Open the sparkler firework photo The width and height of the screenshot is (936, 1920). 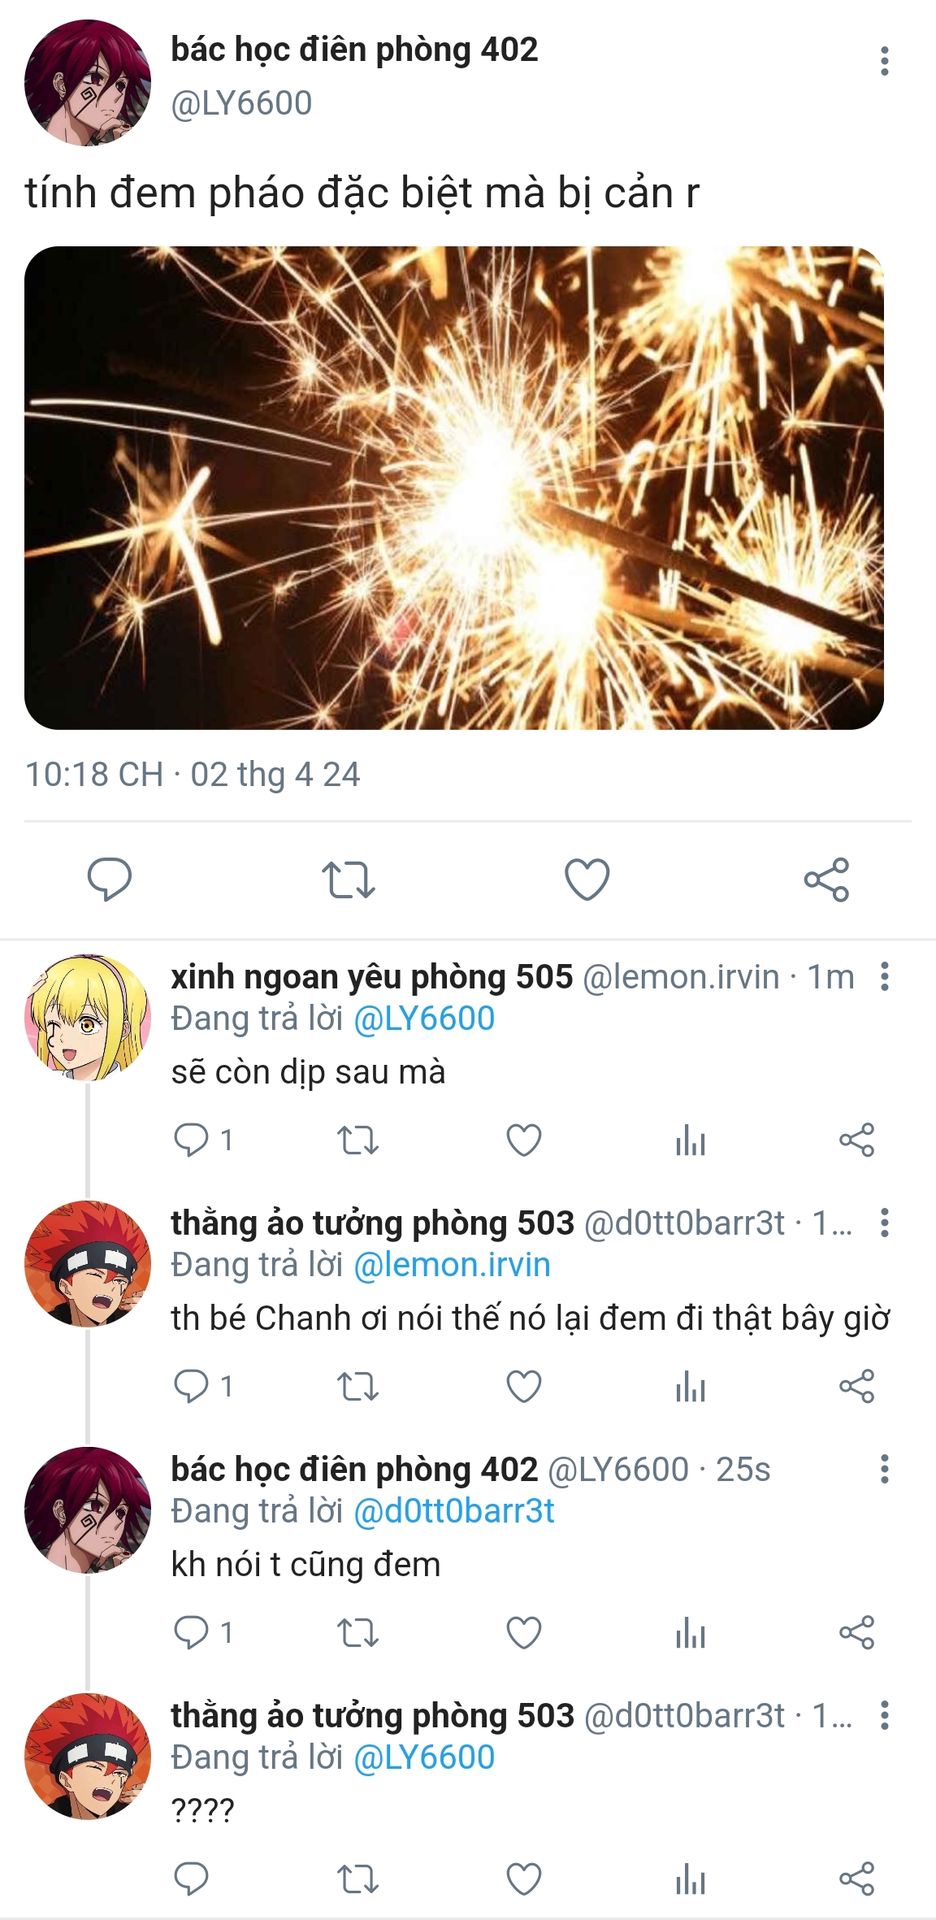454,488
